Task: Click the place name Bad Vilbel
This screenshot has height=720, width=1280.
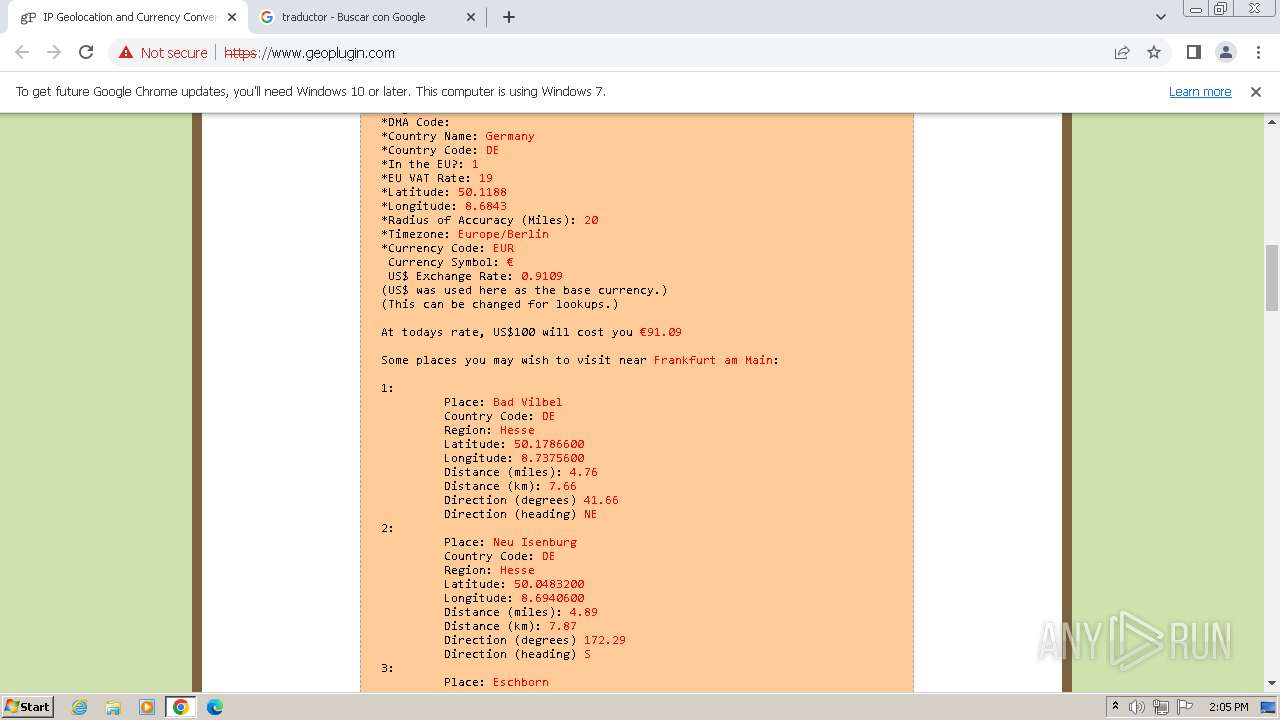Action: 527,402
